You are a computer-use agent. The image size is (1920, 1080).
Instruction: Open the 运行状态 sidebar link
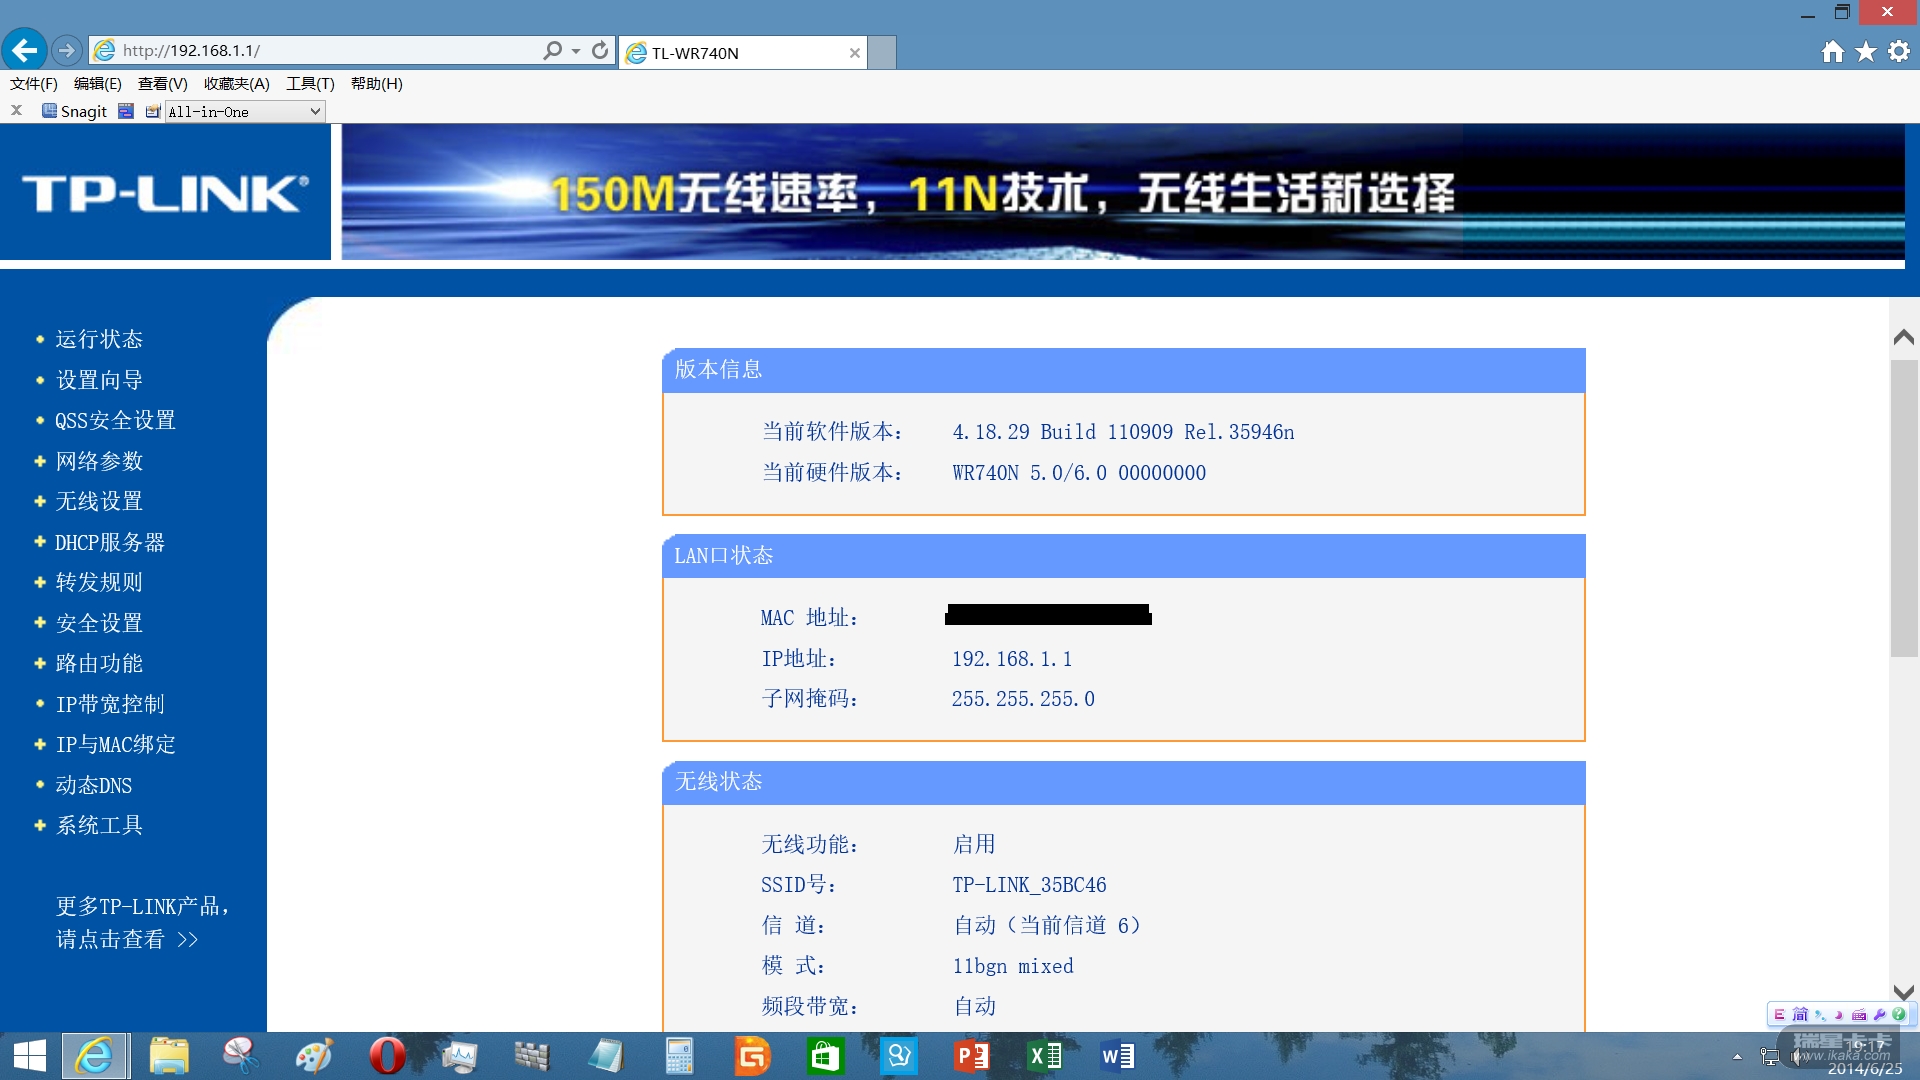tap(99, 339)
